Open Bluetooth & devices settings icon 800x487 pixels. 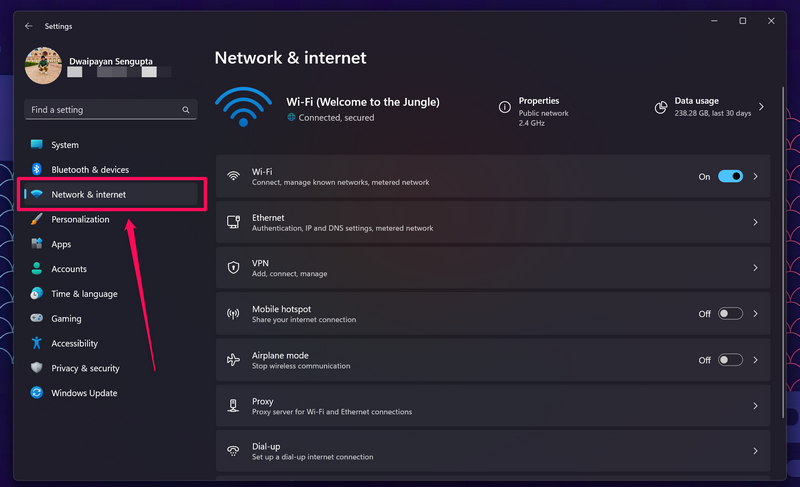click(x=37, y=170)
